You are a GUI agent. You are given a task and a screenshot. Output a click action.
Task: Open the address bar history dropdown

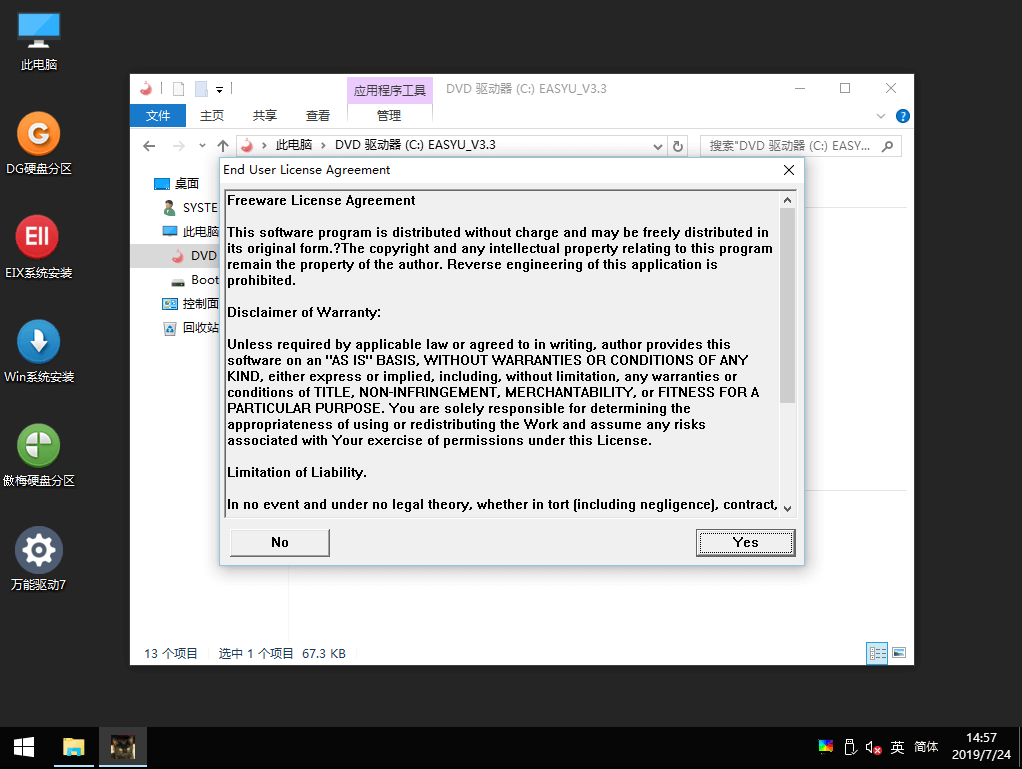(x=658, y=145)
